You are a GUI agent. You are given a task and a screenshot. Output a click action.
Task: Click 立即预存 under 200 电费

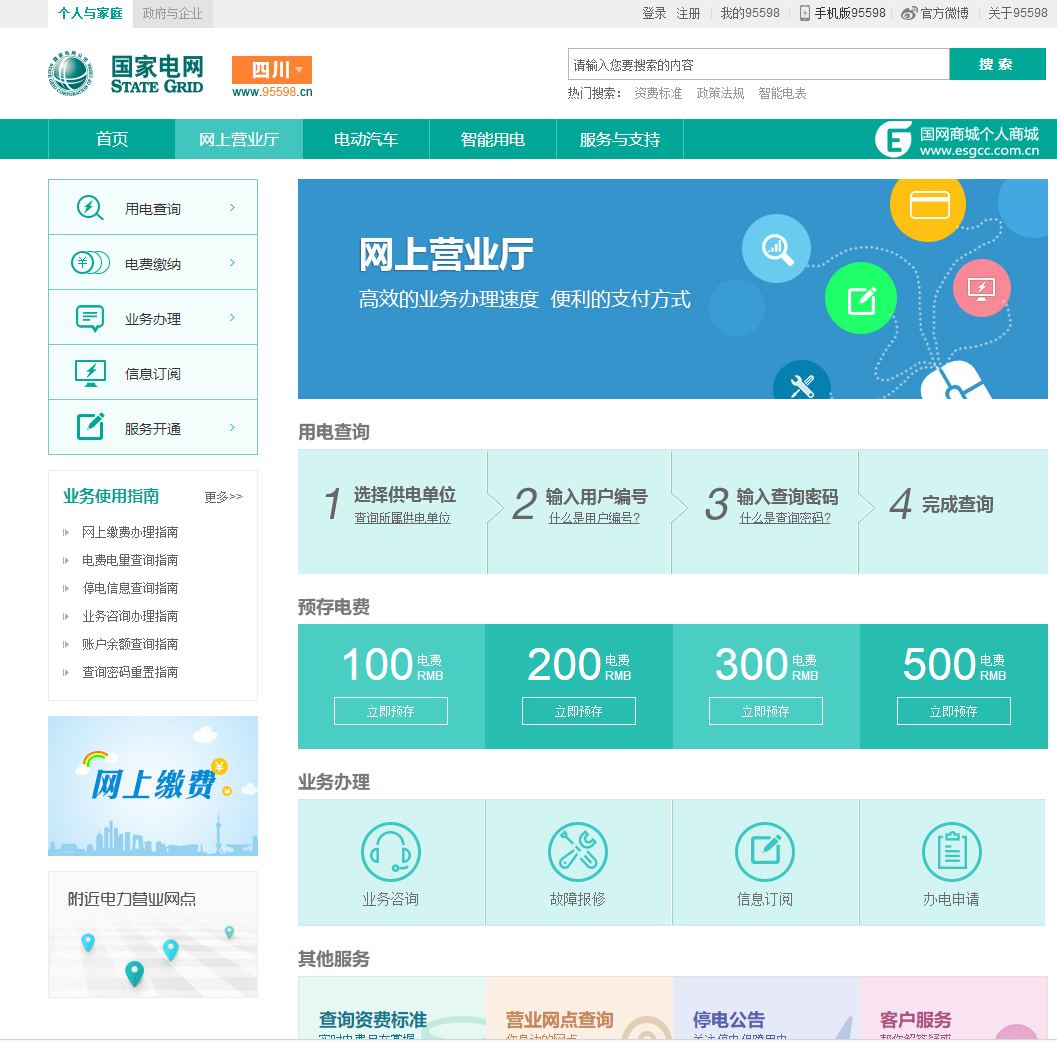(x=578, y=711)
